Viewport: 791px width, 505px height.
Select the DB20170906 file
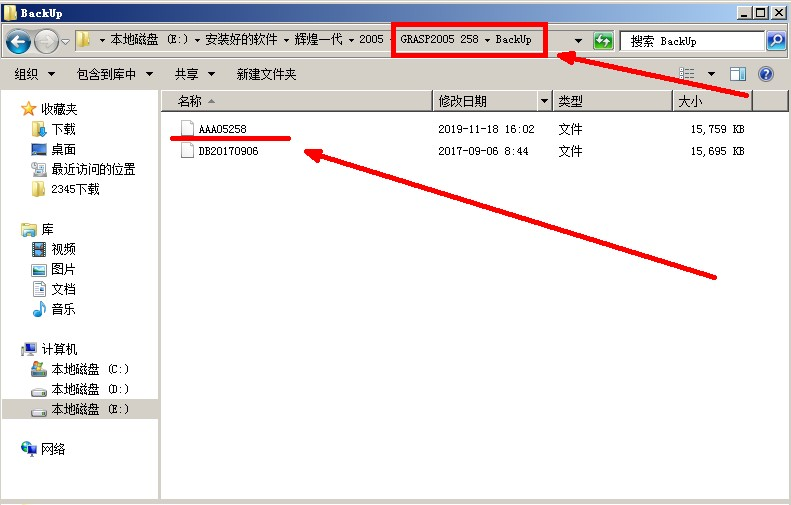pyautogui.click(x=227, y=151)
